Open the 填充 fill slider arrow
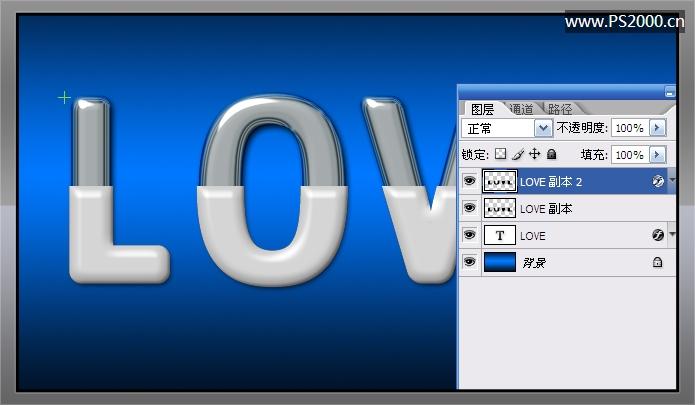Viewport: 695px width, 405px height. point(657,155)
